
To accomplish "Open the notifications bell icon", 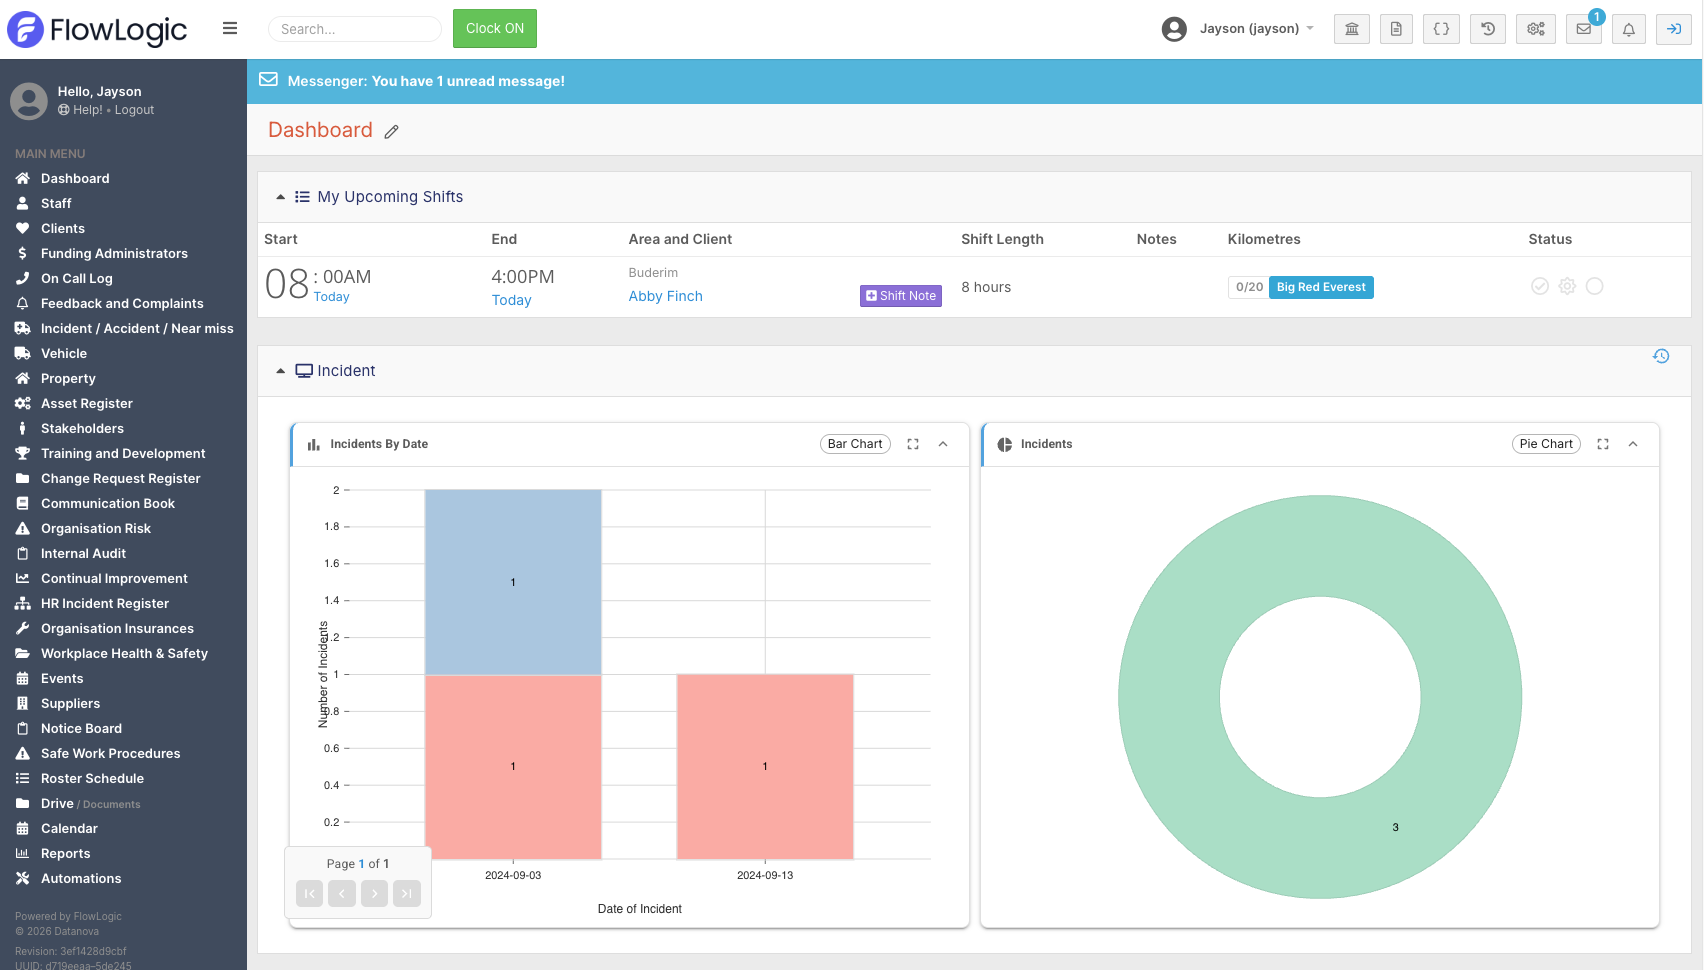I will [1629, 29].
